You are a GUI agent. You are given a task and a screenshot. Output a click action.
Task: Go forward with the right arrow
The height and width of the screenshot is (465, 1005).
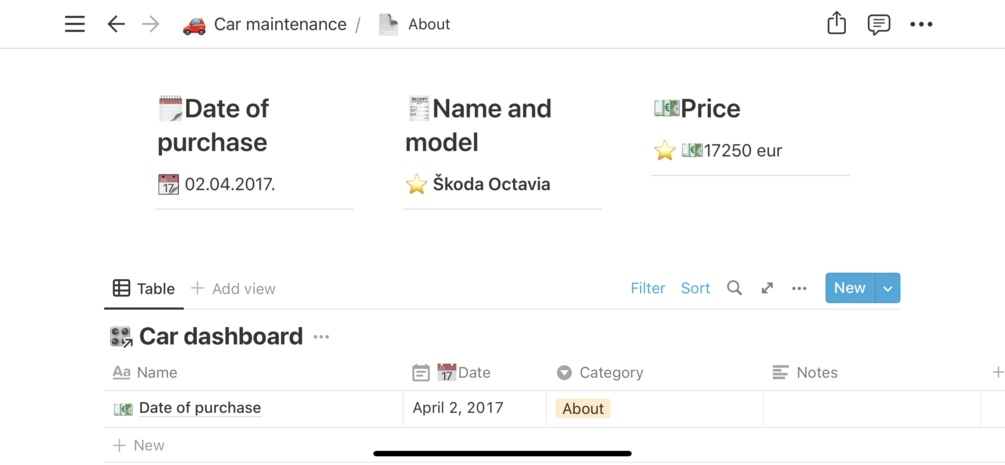tap(151, 24)
